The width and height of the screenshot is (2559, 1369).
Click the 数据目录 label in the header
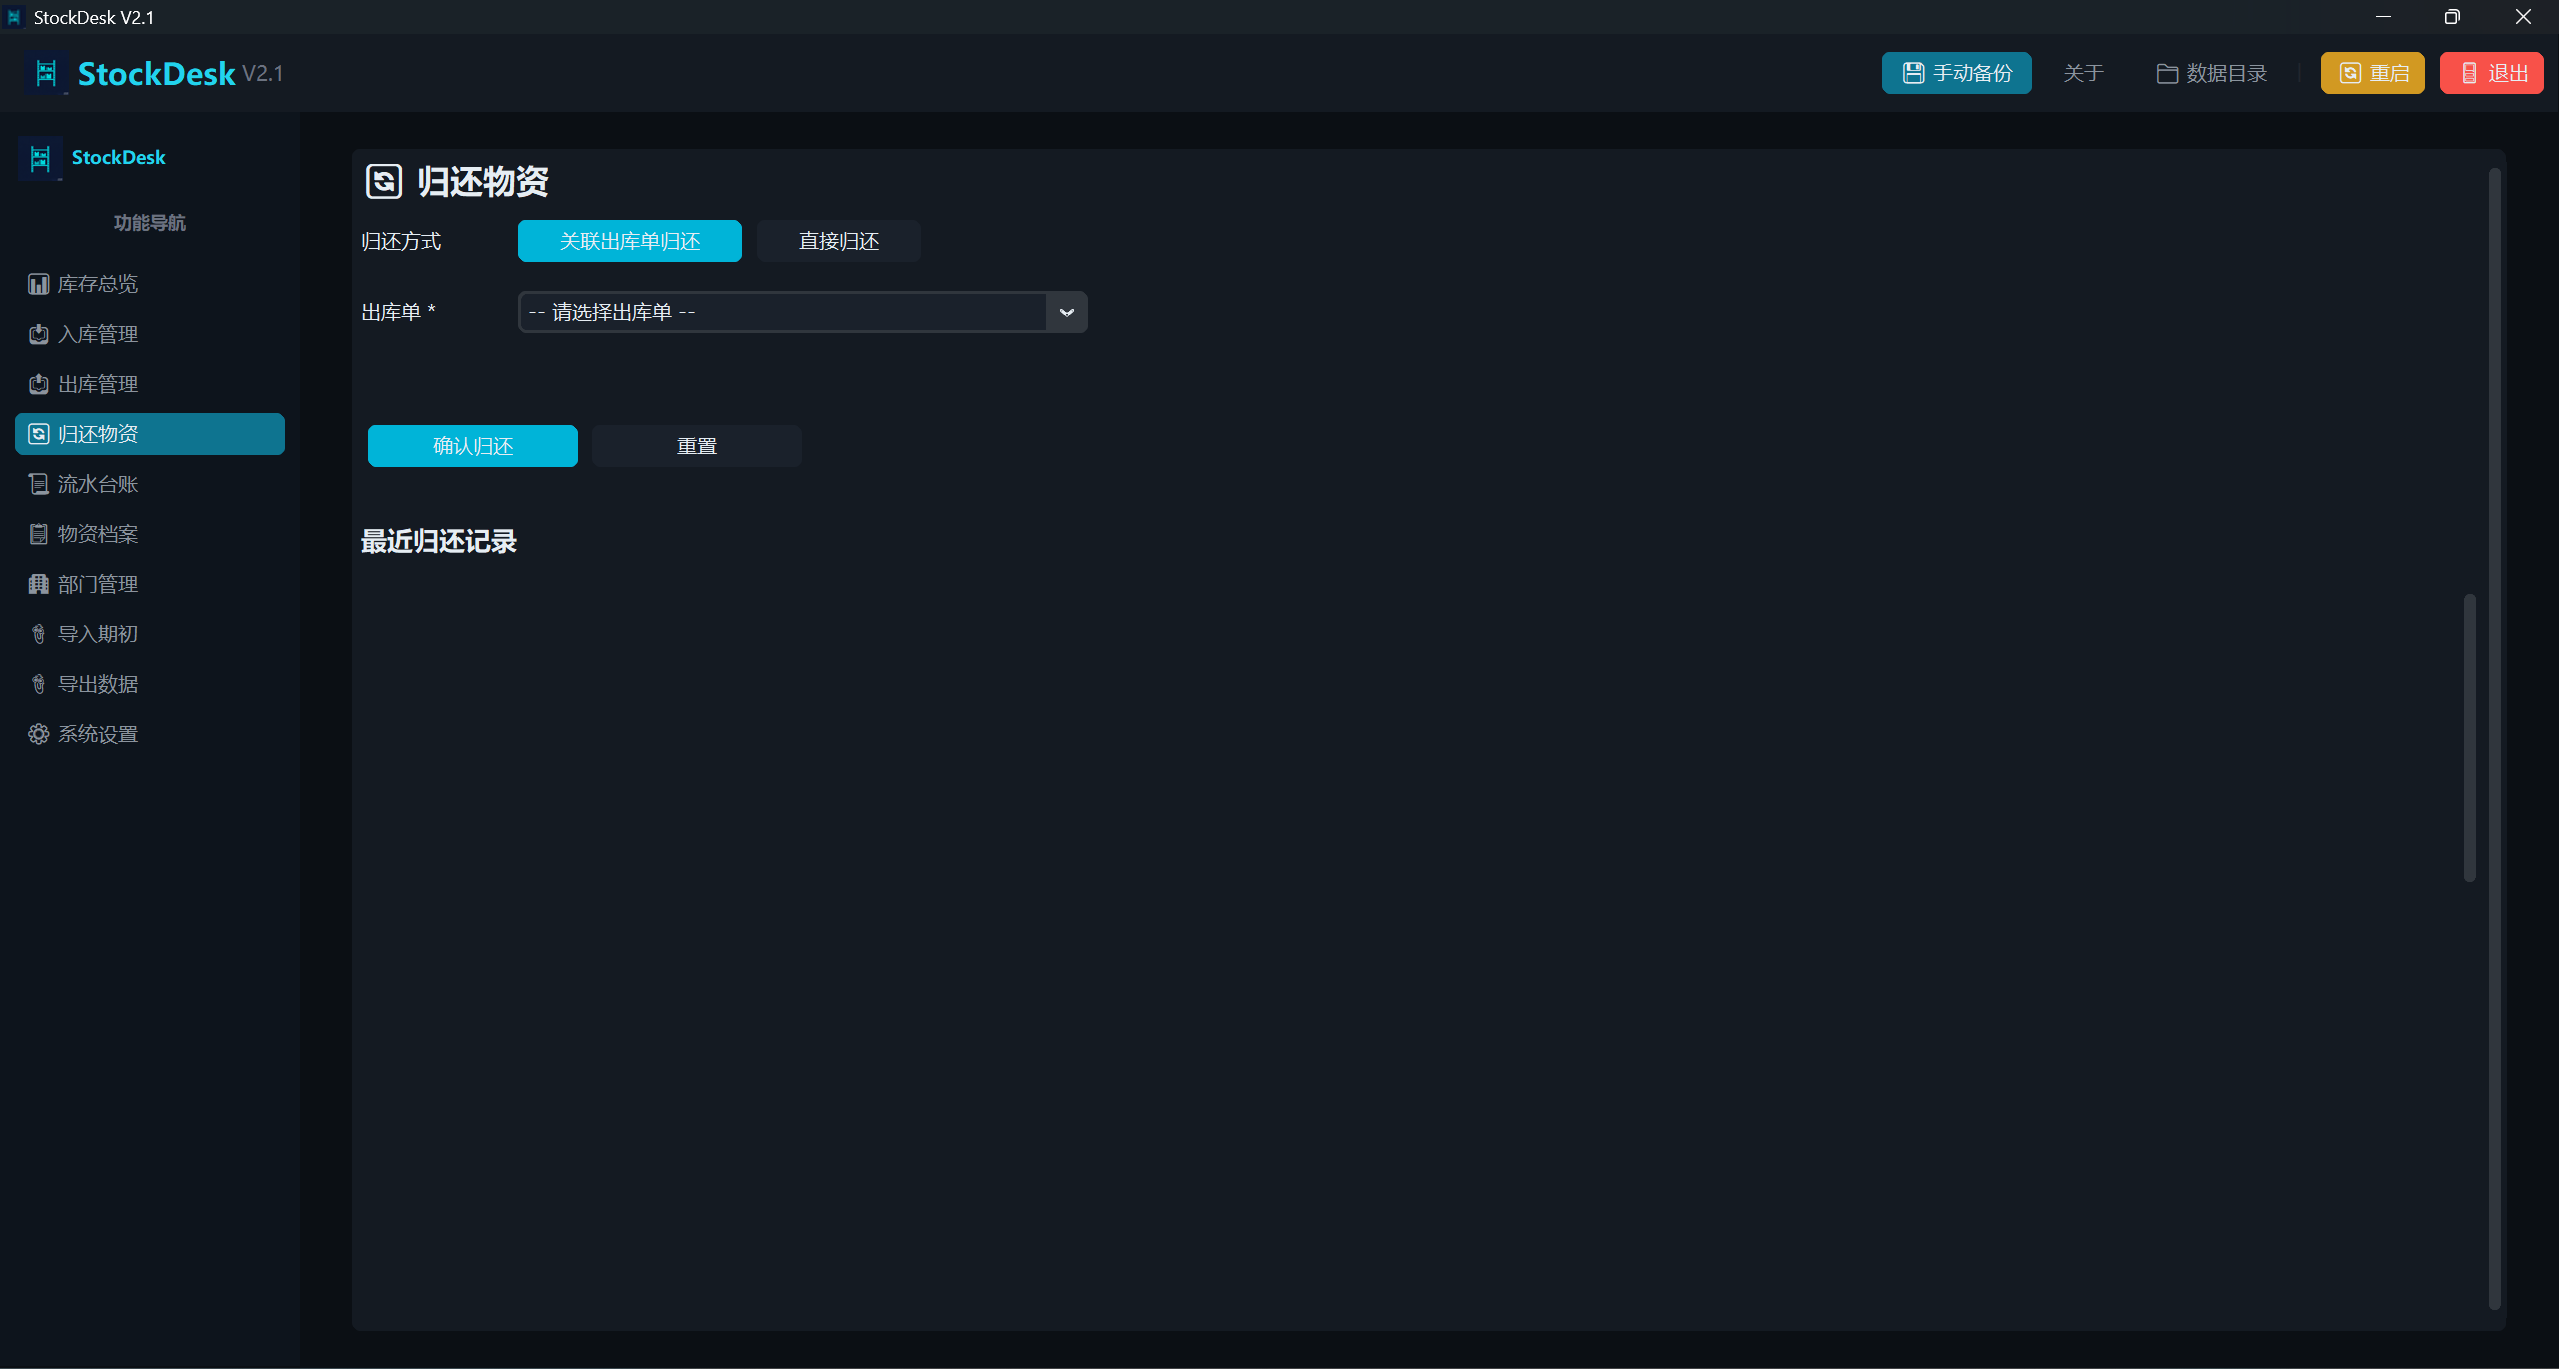pyautogui.click(x=2226, y=73)
